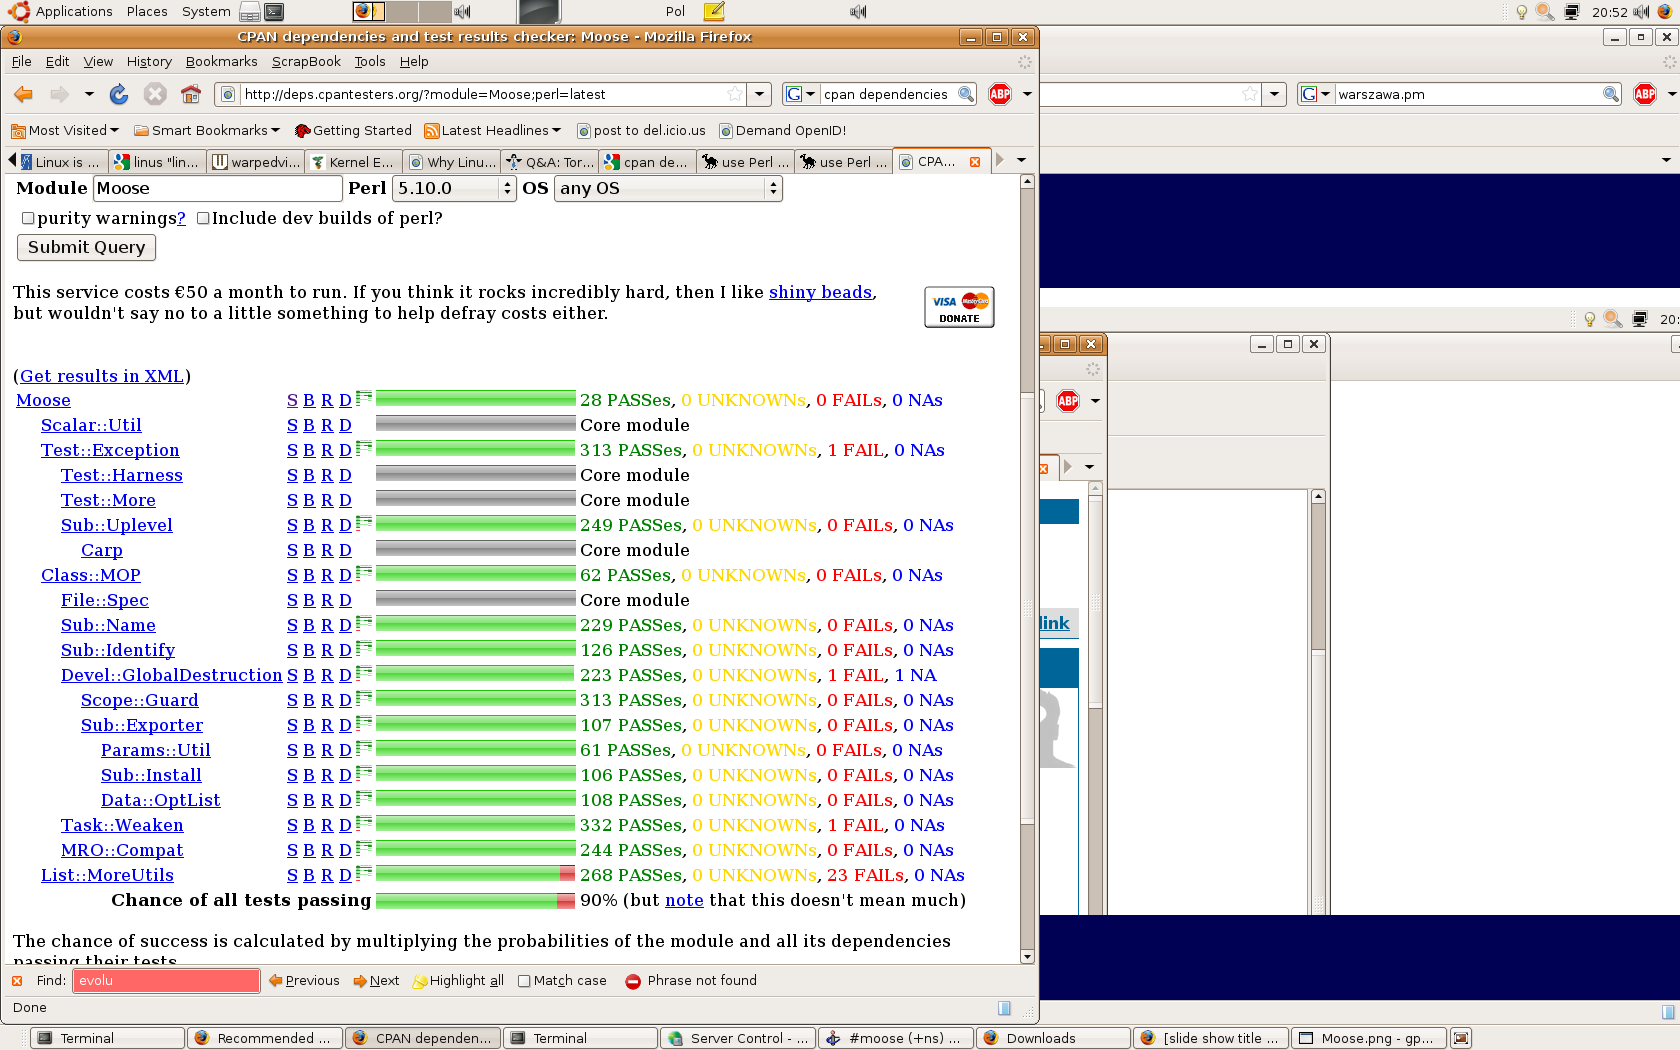This screenshot has height=1050, width=1680.
Task: Open the URL bar history dropdown
Action: (x=760, y=94)
